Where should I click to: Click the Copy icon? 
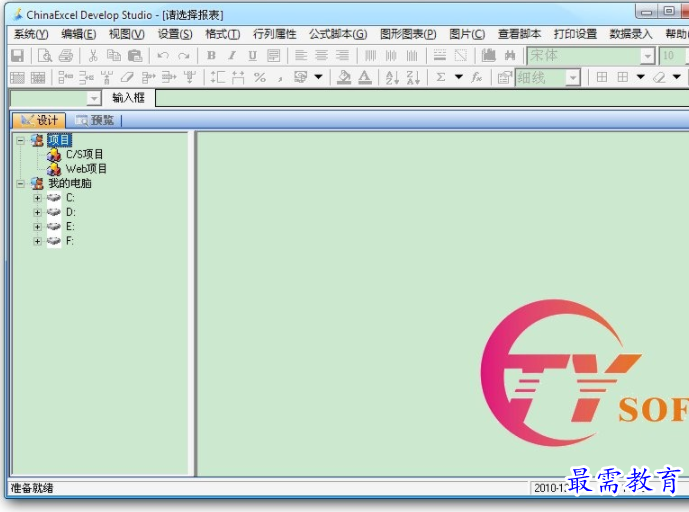[114, 56]
